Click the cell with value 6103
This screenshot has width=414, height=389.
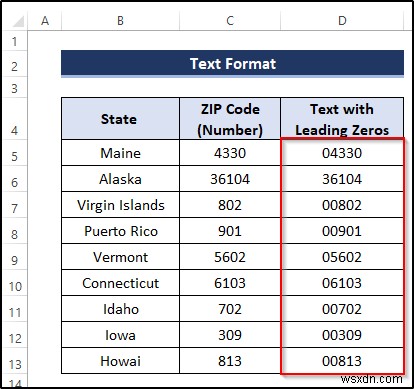point(230,283)
